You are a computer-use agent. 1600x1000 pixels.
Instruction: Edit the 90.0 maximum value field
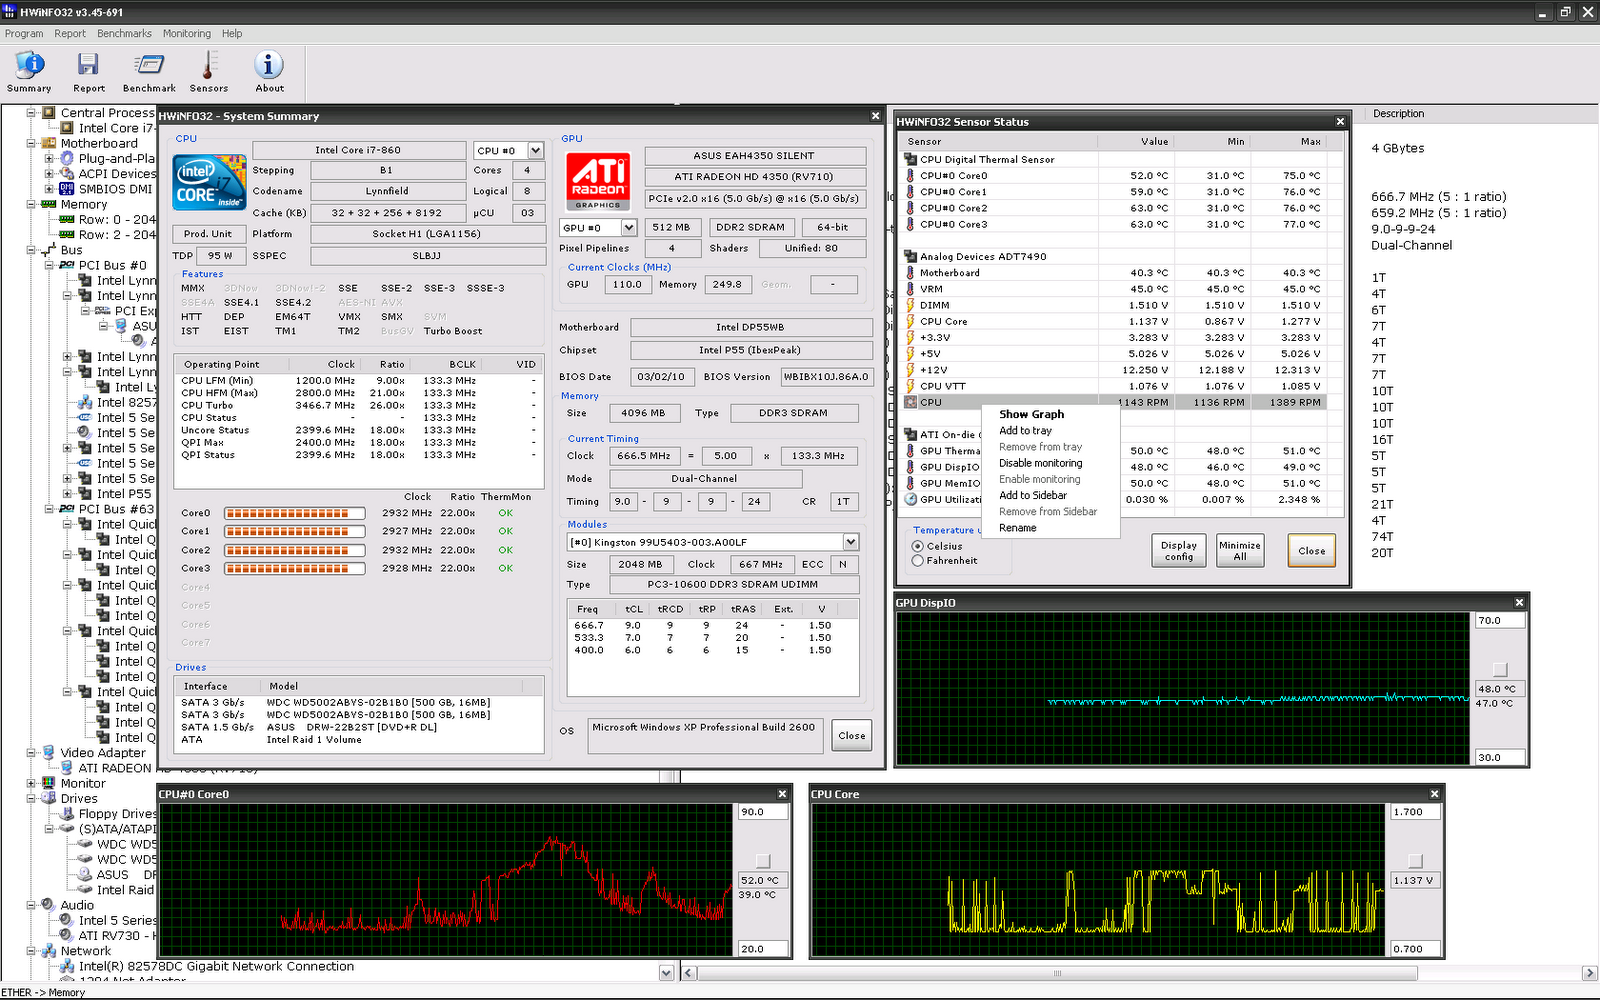tap(763, 812)
